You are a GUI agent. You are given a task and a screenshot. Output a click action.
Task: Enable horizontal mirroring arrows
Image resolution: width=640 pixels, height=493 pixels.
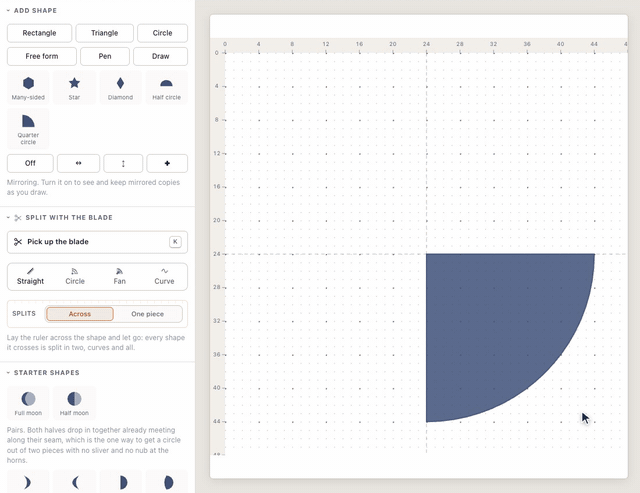click(x=78, y=163)
